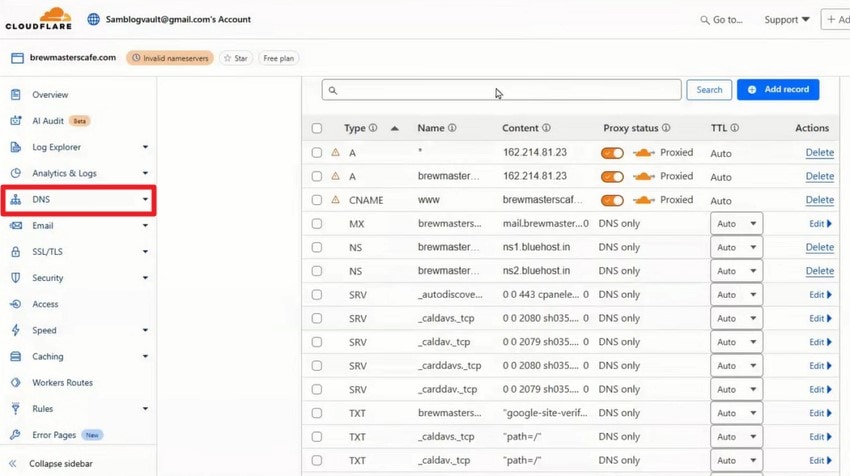Tick the checkbox for the _autodiscover SRV record
The width and height of the screenshot is (850, 476).
click(317, 295)
